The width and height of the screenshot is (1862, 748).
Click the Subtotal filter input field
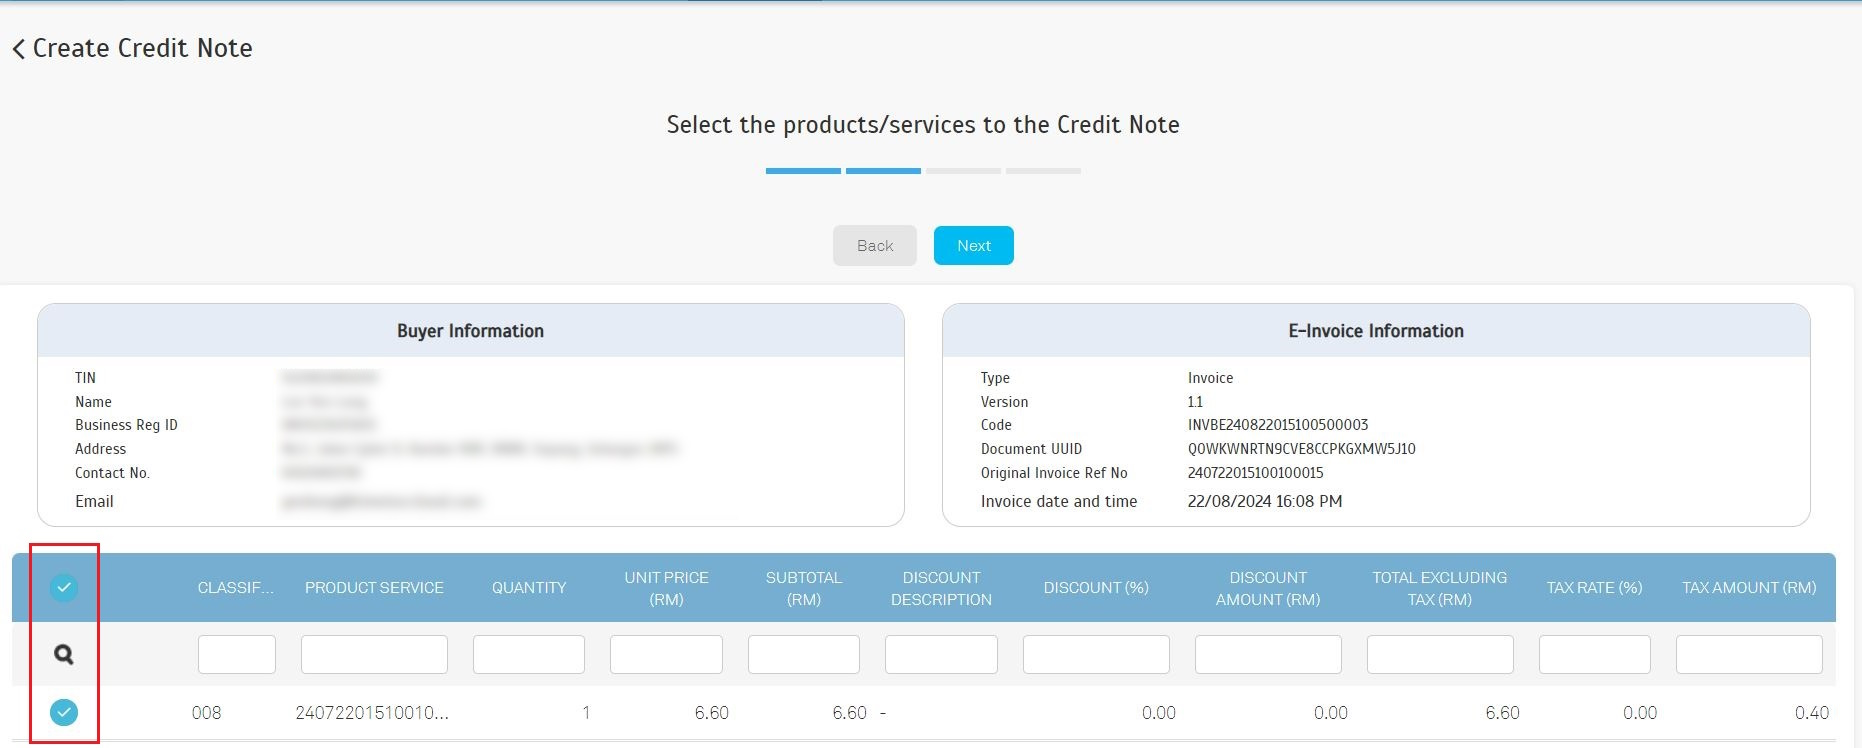803,654
